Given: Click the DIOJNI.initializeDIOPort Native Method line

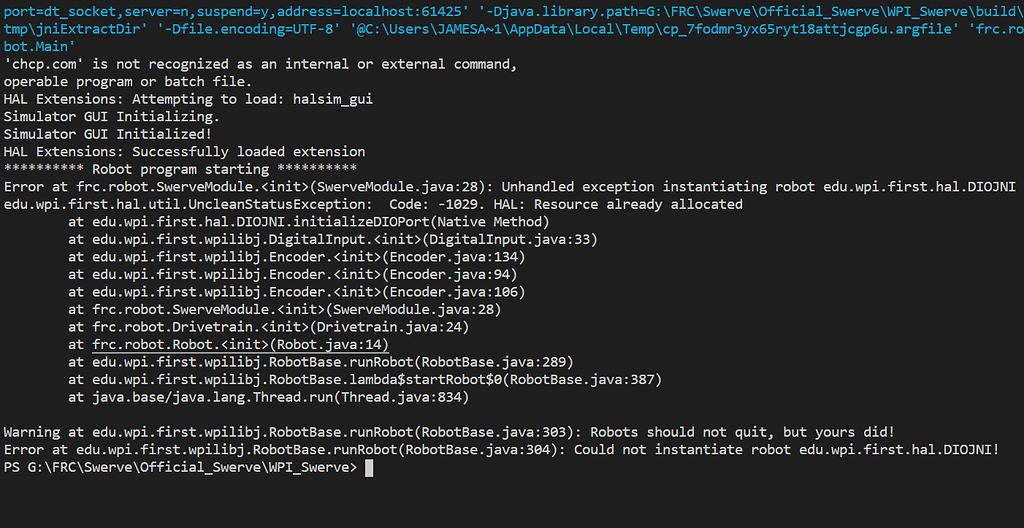Looking at the screenshot, I should click(309, 222).
